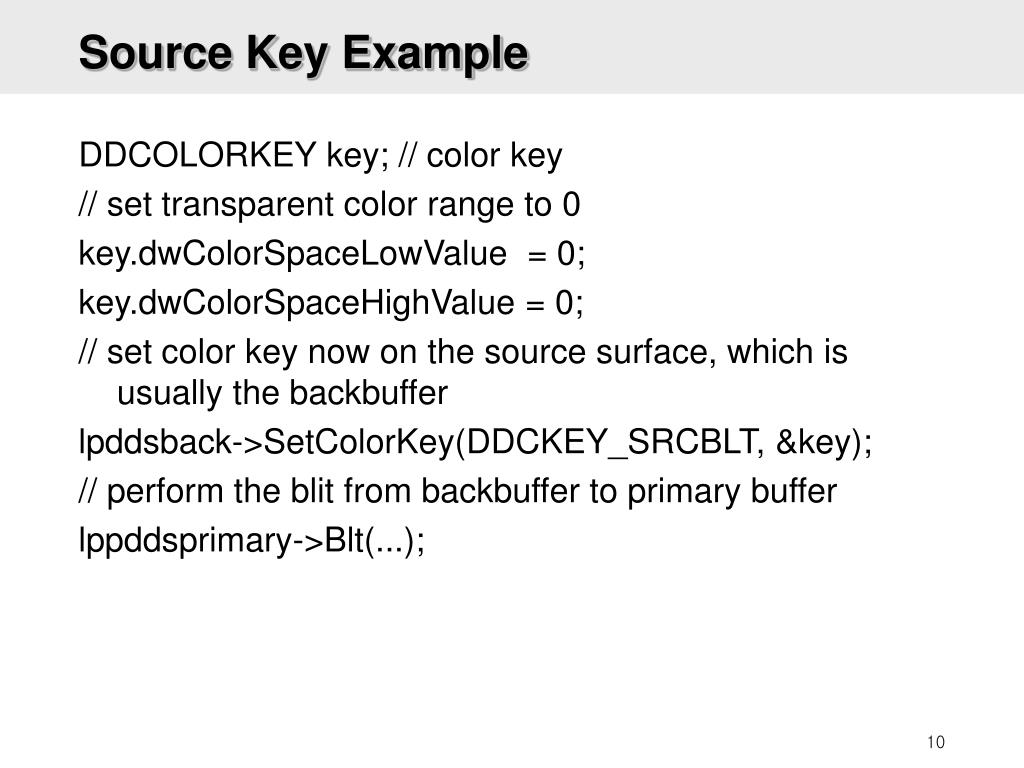Click the slide page number 10
This screenshot has height=768, width=1024.
[936, 743]
